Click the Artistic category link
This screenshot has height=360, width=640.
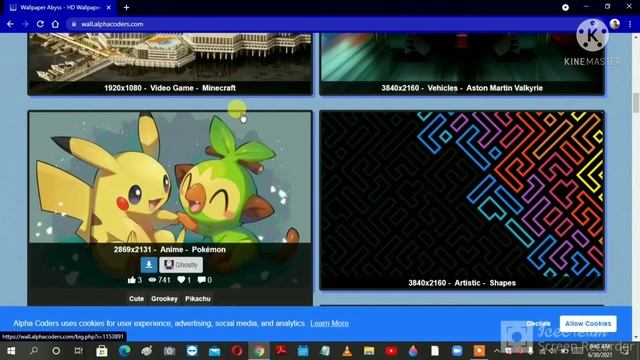(x=467, y=283)
